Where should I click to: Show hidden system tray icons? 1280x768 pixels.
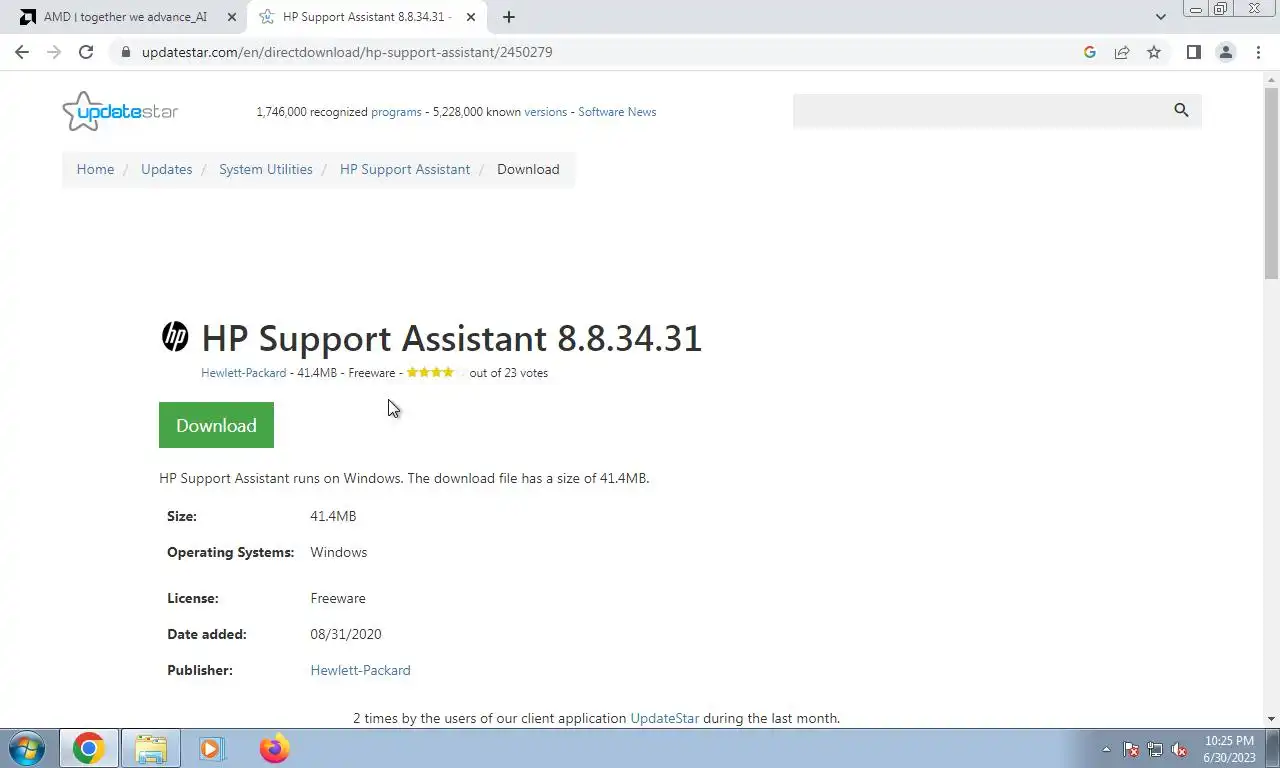coord(1106,749)
